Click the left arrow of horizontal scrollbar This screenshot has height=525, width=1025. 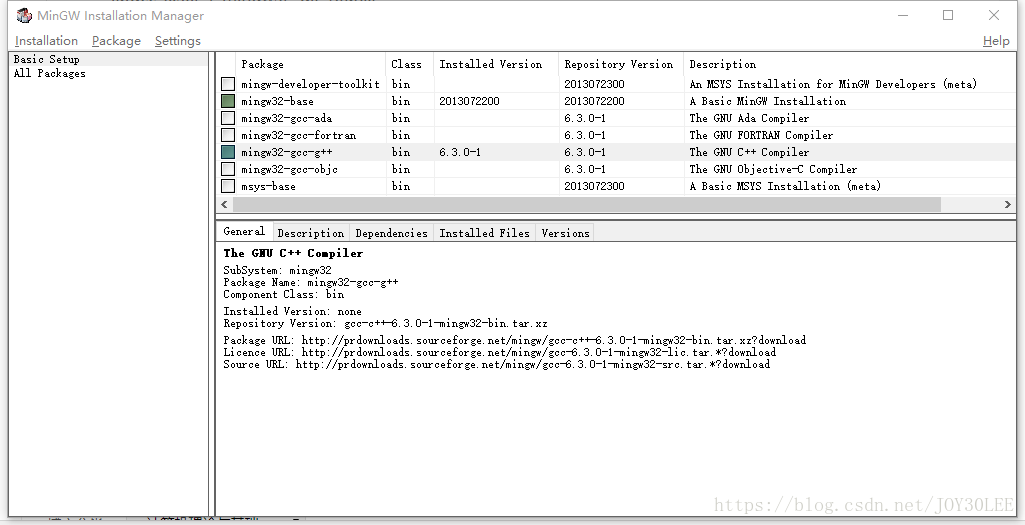click(224, 204)
